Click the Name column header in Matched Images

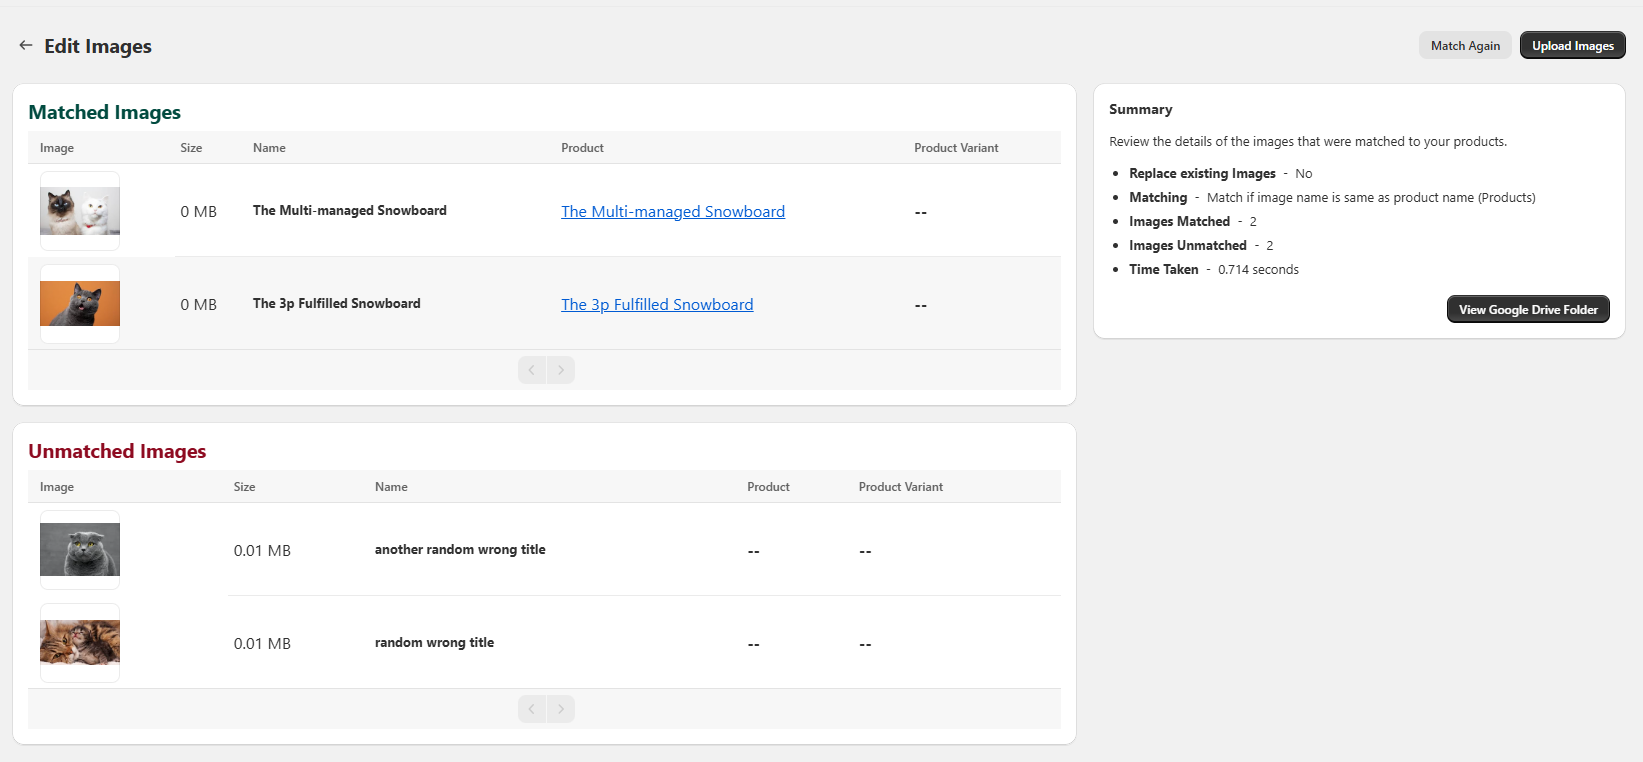coord(269,148)
